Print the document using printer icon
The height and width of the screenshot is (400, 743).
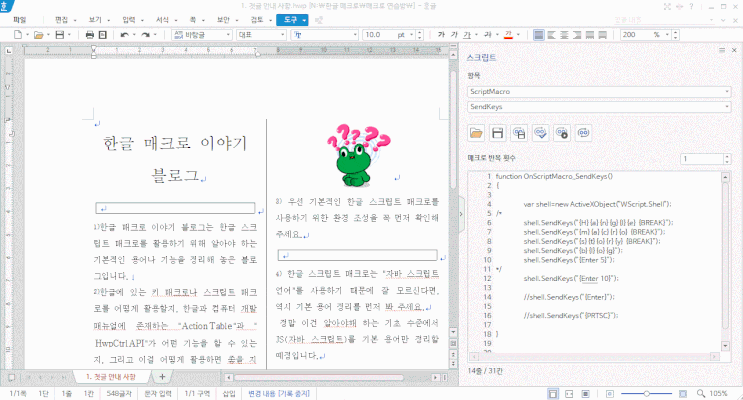(x=90, y=35)
